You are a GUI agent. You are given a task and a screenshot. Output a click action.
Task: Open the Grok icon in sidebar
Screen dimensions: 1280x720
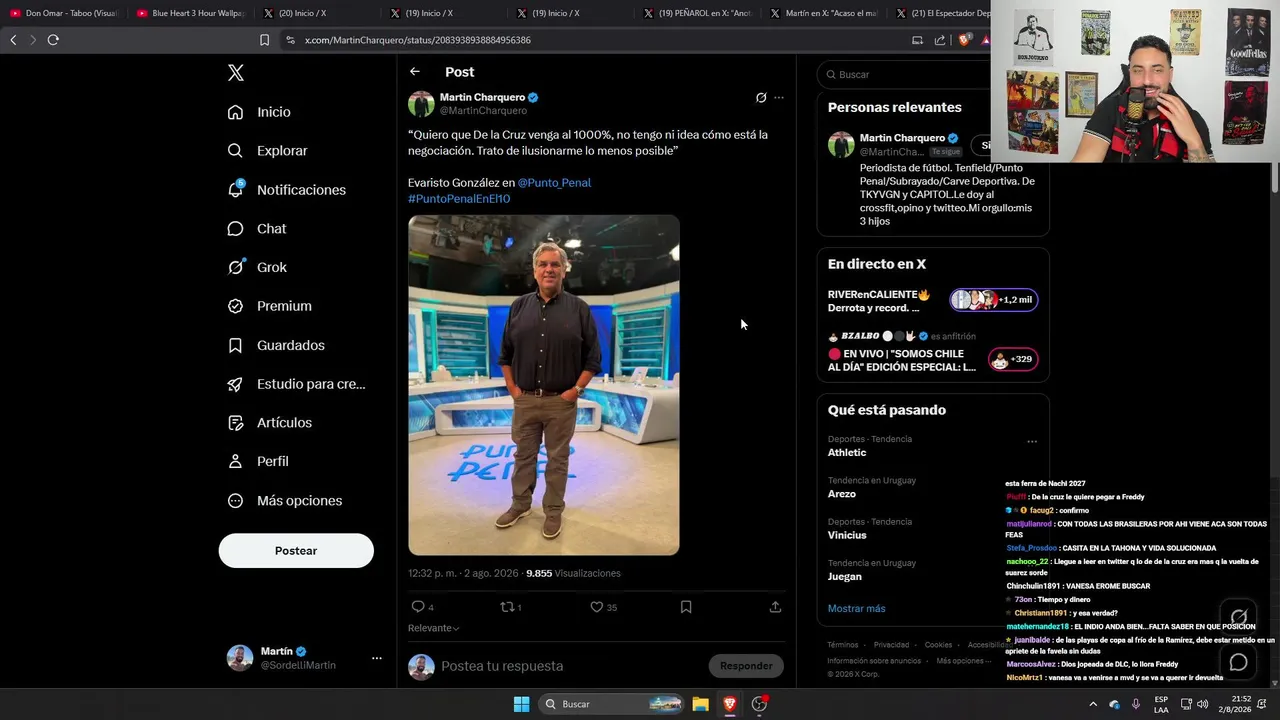coord(235,267)
